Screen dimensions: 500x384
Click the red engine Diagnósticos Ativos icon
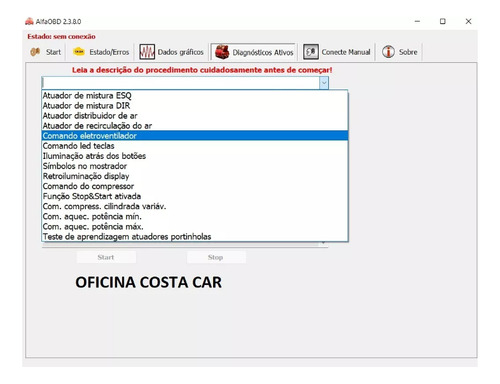click(x=222, y=52)
